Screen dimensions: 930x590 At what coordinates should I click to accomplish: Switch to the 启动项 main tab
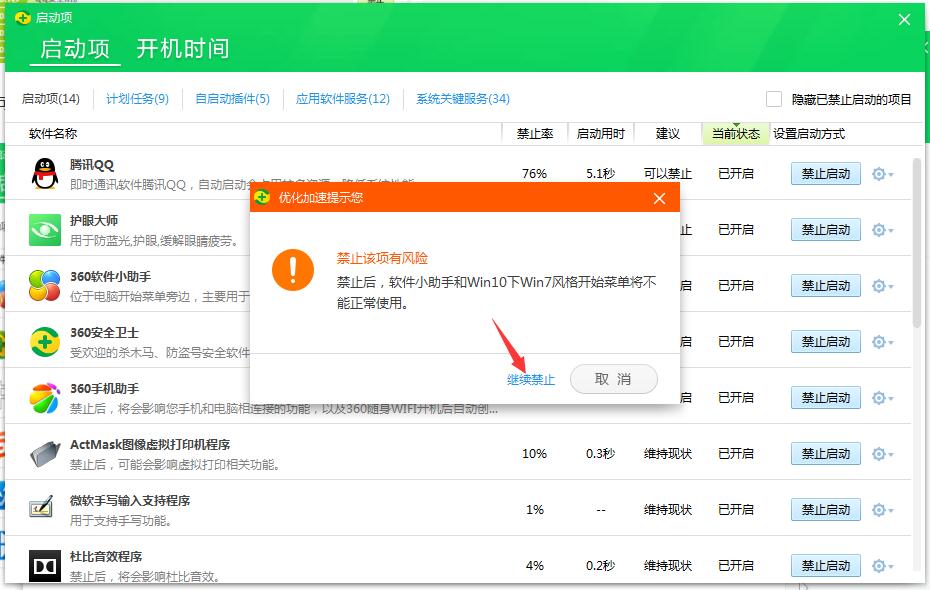tap(75, 49)
